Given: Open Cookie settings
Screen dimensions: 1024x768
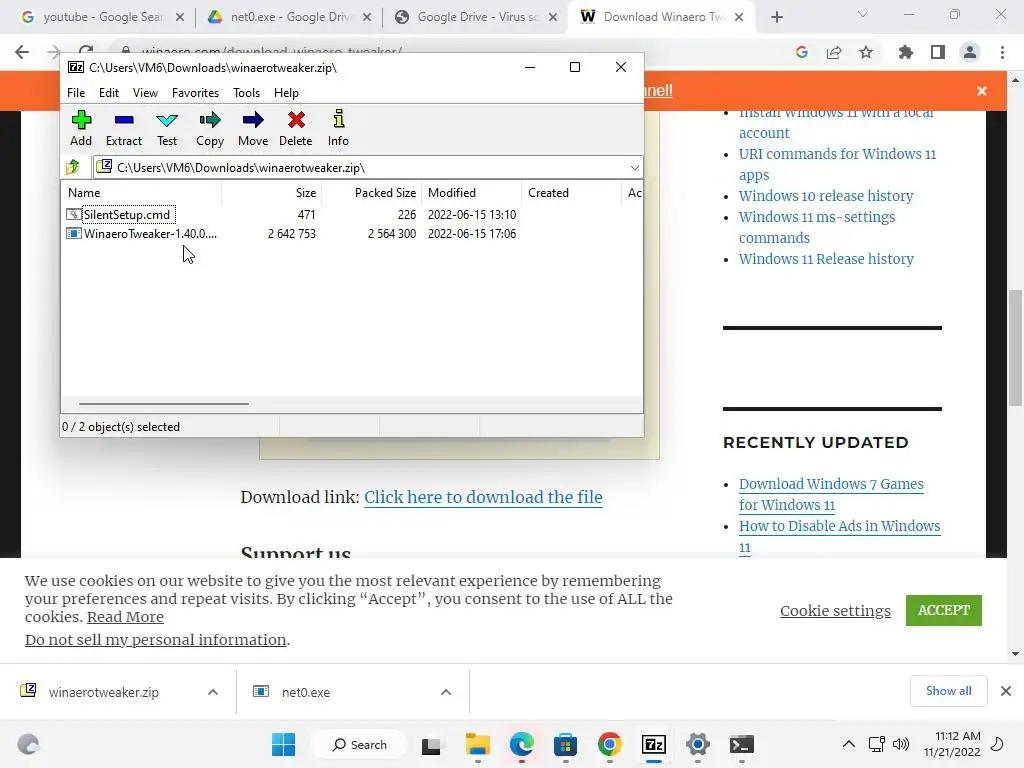Looking at the screenshot, I should 835,611.
